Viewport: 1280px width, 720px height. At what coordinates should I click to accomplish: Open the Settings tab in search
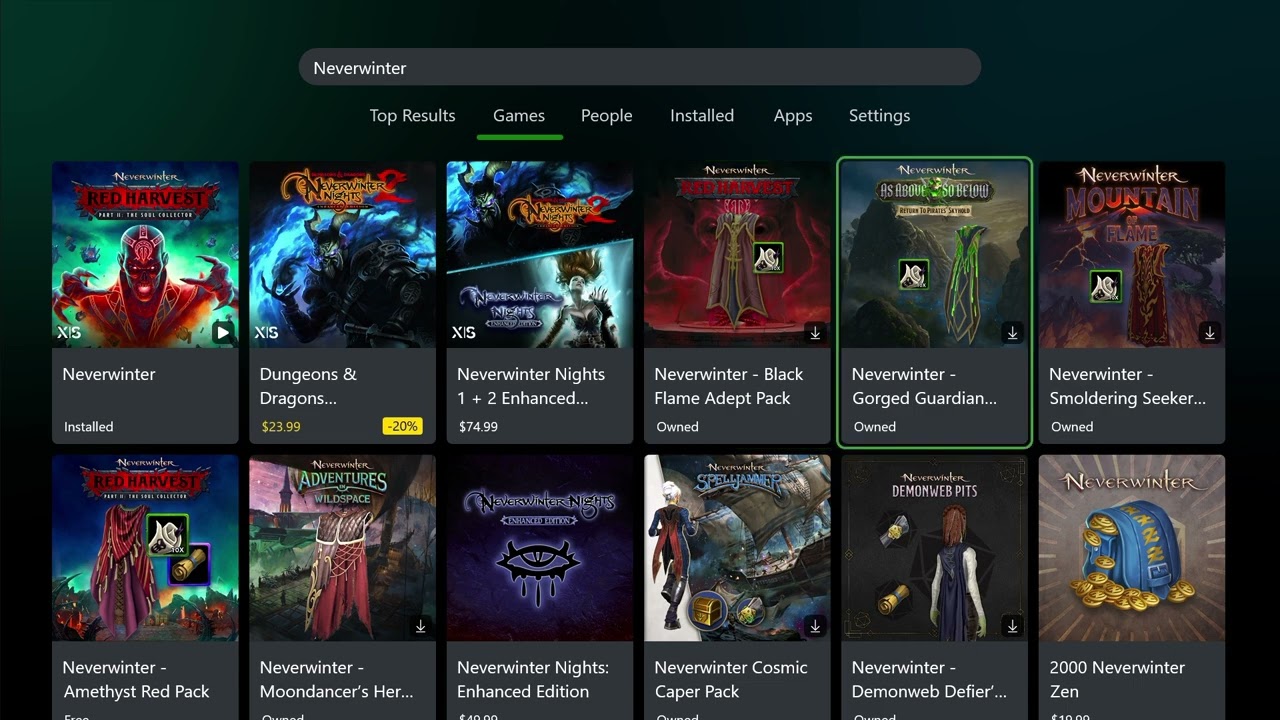click(879, 116)
